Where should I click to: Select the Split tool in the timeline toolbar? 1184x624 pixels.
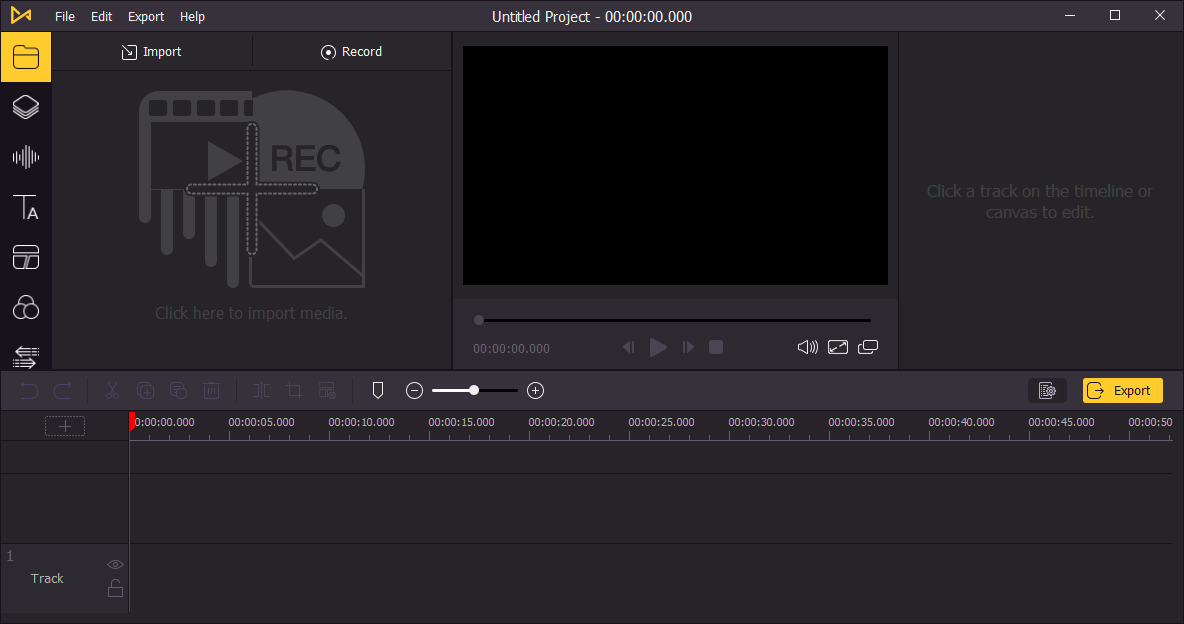coord(260,390)
